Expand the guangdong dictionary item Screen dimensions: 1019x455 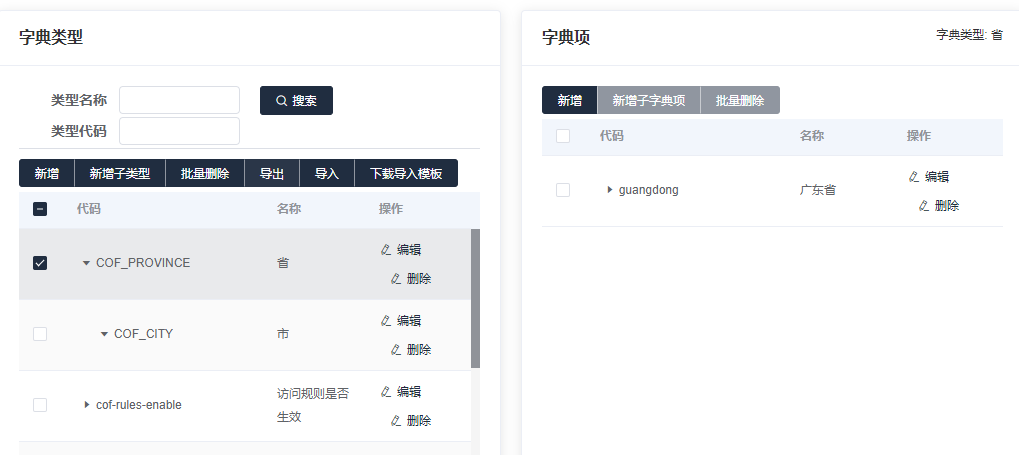(x=610, y=190)
